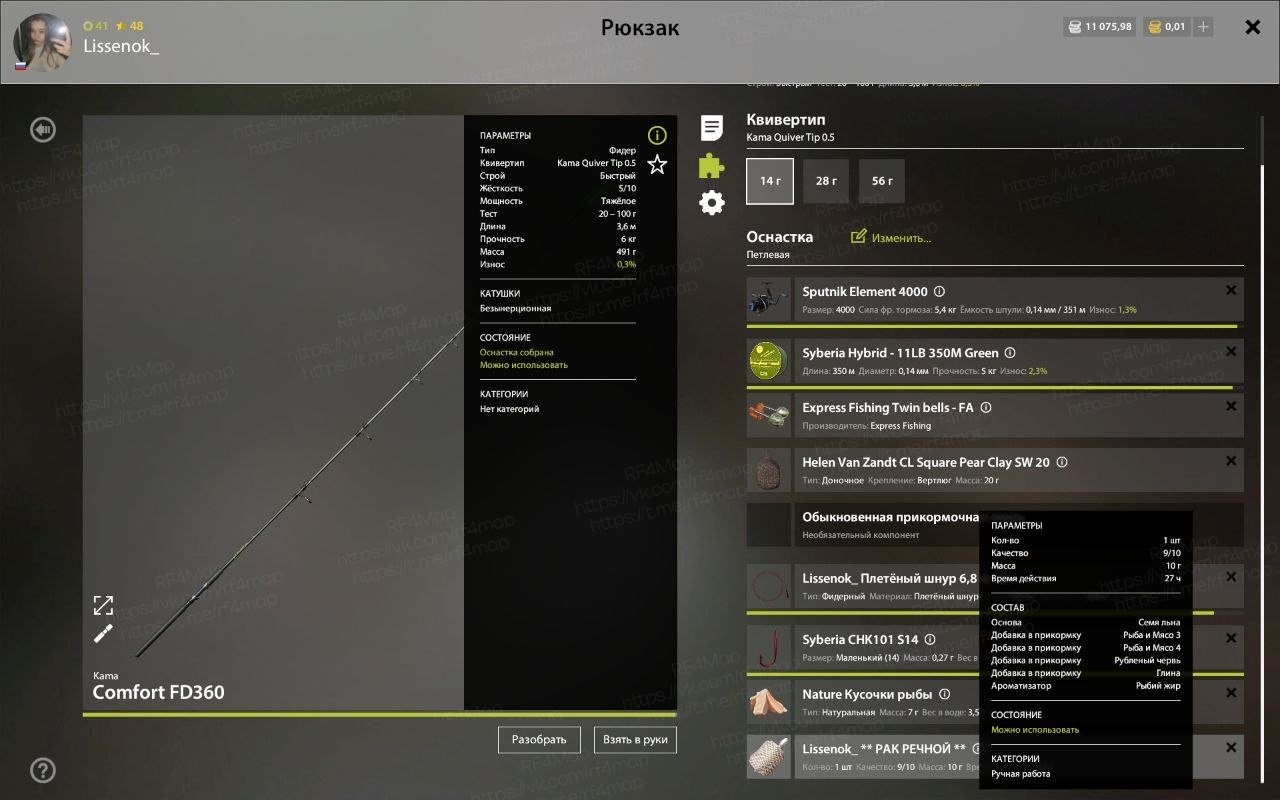
Task: Click the Оснастка собрана status text
Action: (516, 352)
